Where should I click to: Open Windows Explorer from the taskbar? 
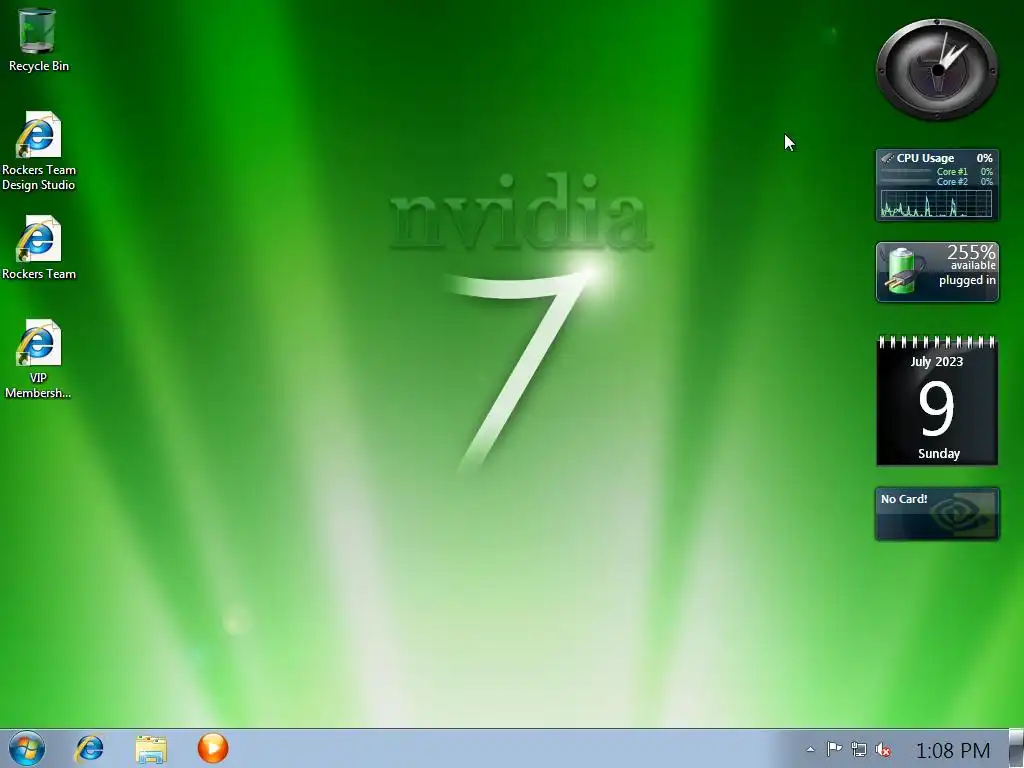151,749
